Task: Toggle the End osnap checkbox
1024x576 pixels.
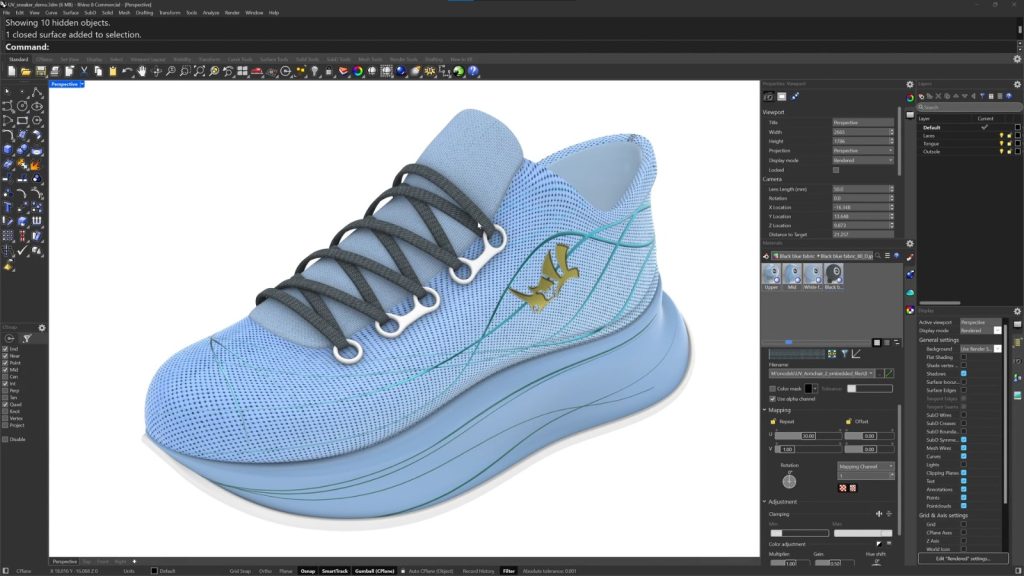Action: [5, 349]
